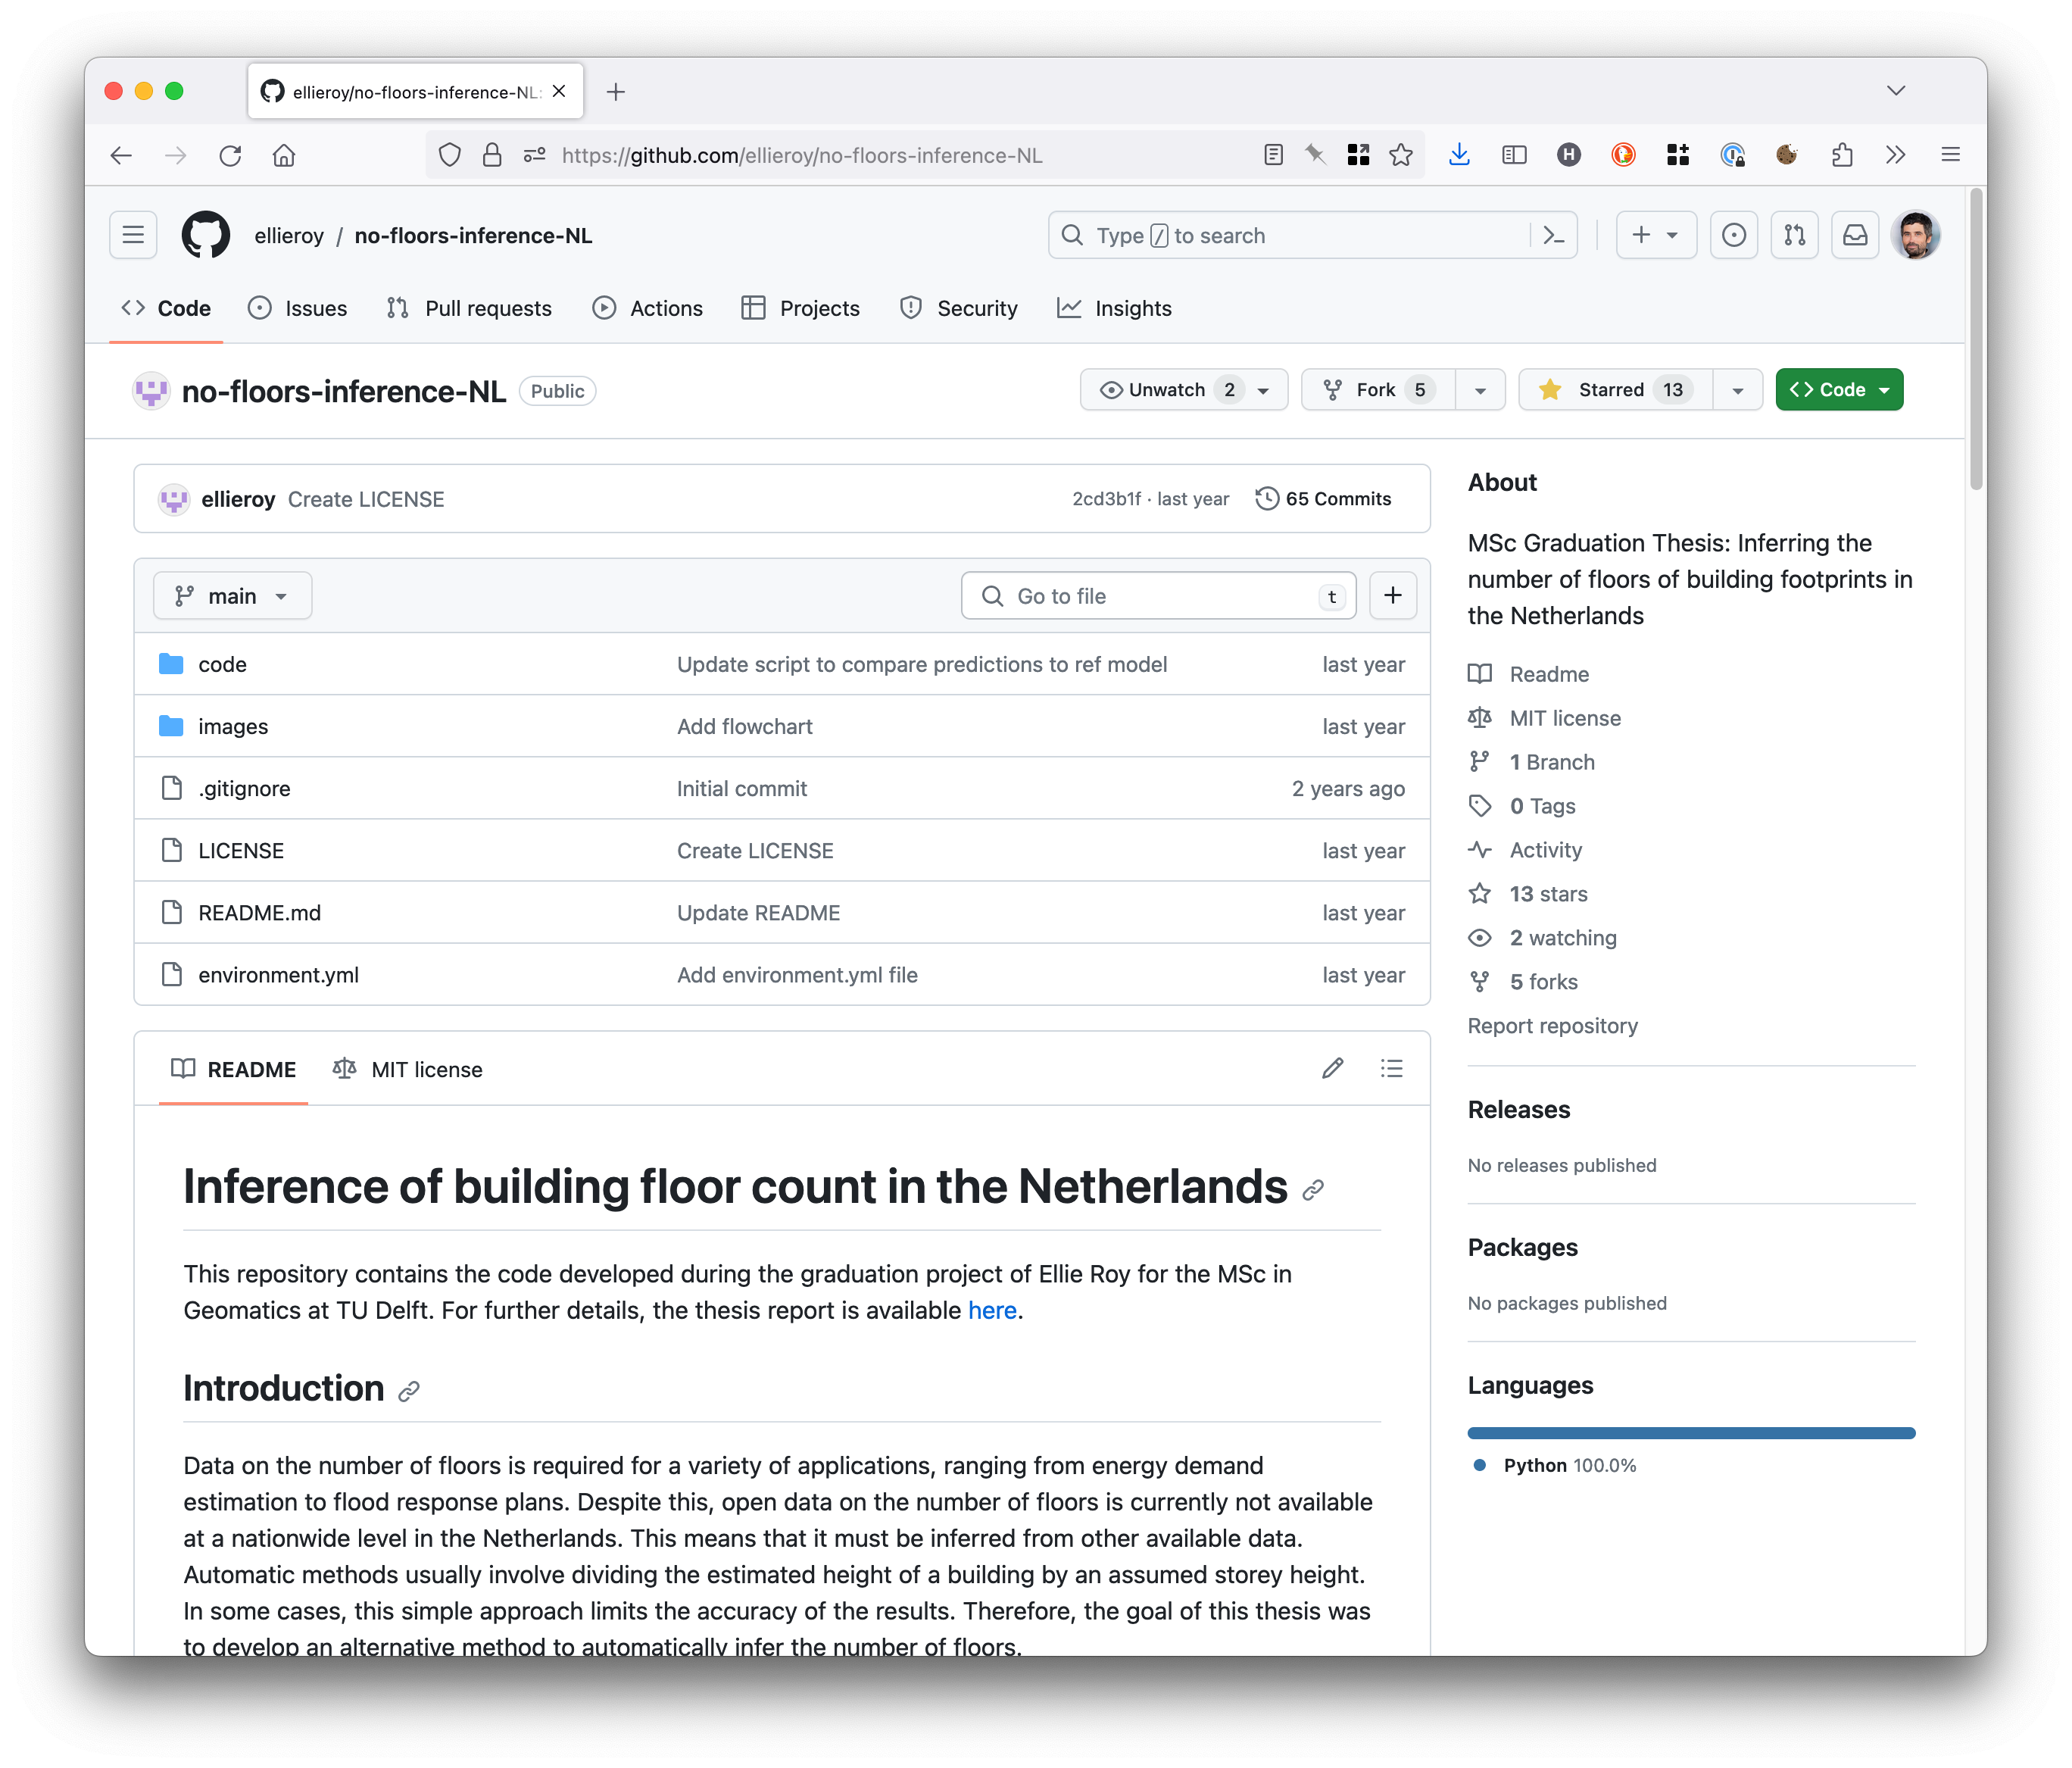This screenshot has height=1768, width=2072.
Task: View 13 stars stargazers link
Action: click(1547, 894)
